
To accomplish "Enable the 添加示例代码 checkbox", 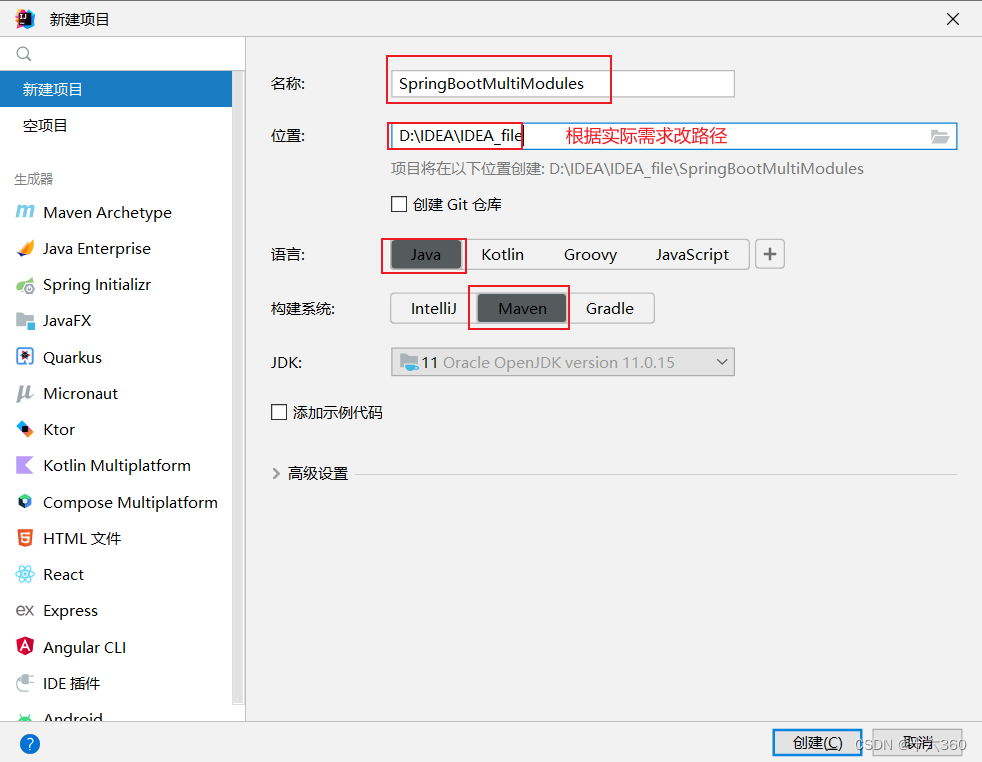I will click(x=279, y=412).
